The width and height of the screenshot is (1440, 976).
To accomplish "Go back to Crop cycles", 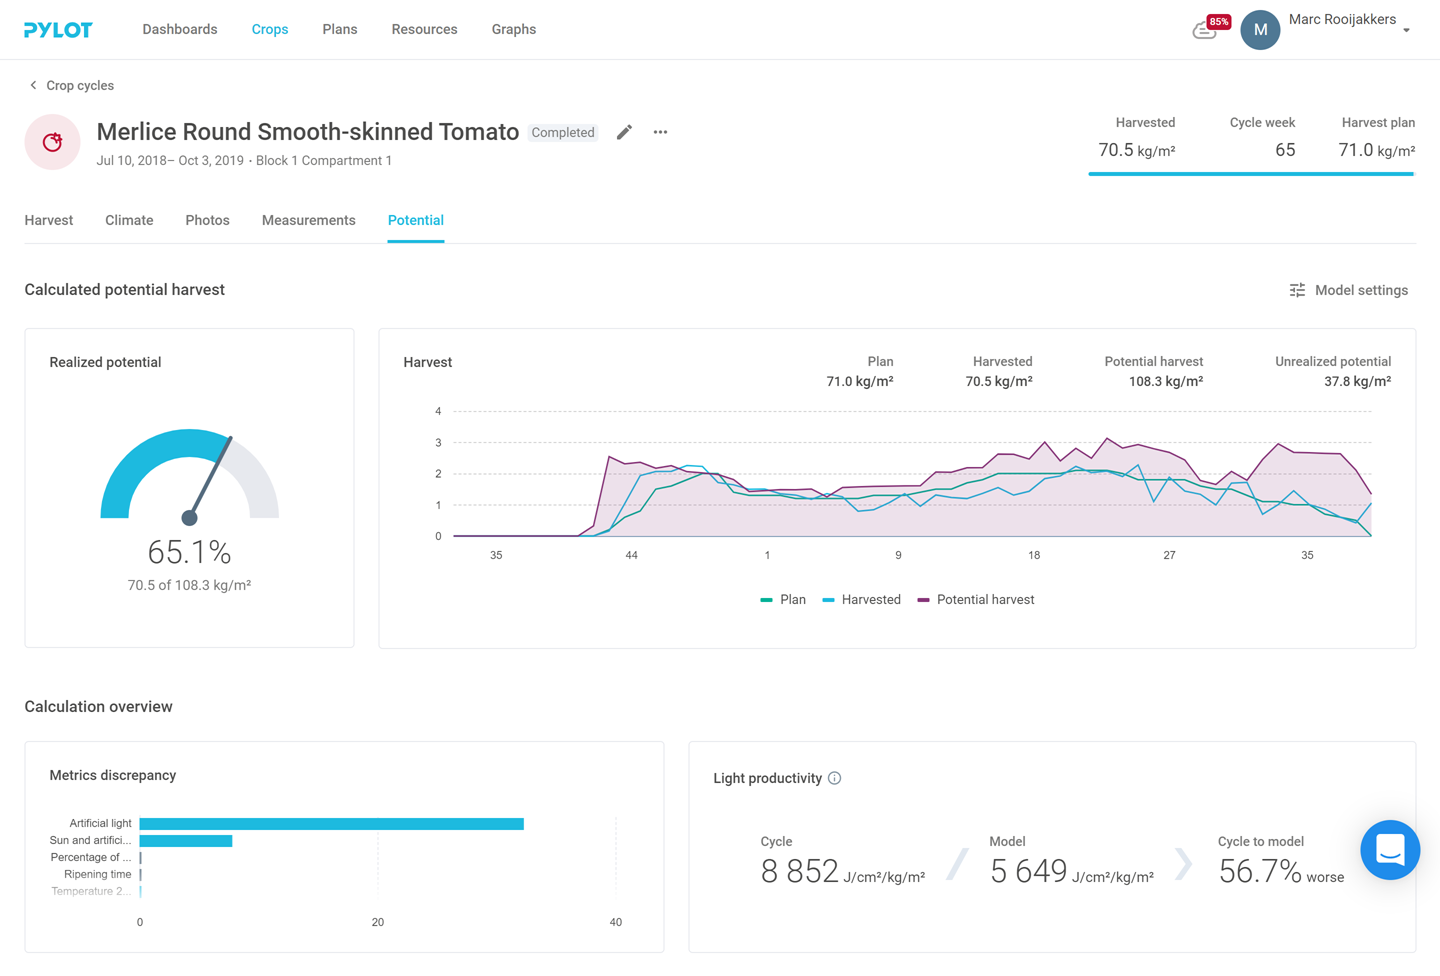I will point(71,86).
